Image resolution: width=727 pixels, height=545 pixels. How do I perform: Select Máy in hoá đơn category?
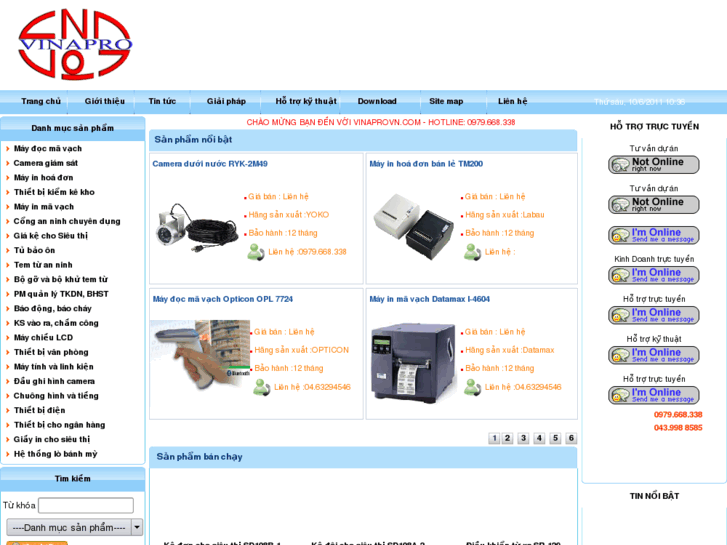pos(44,178)
